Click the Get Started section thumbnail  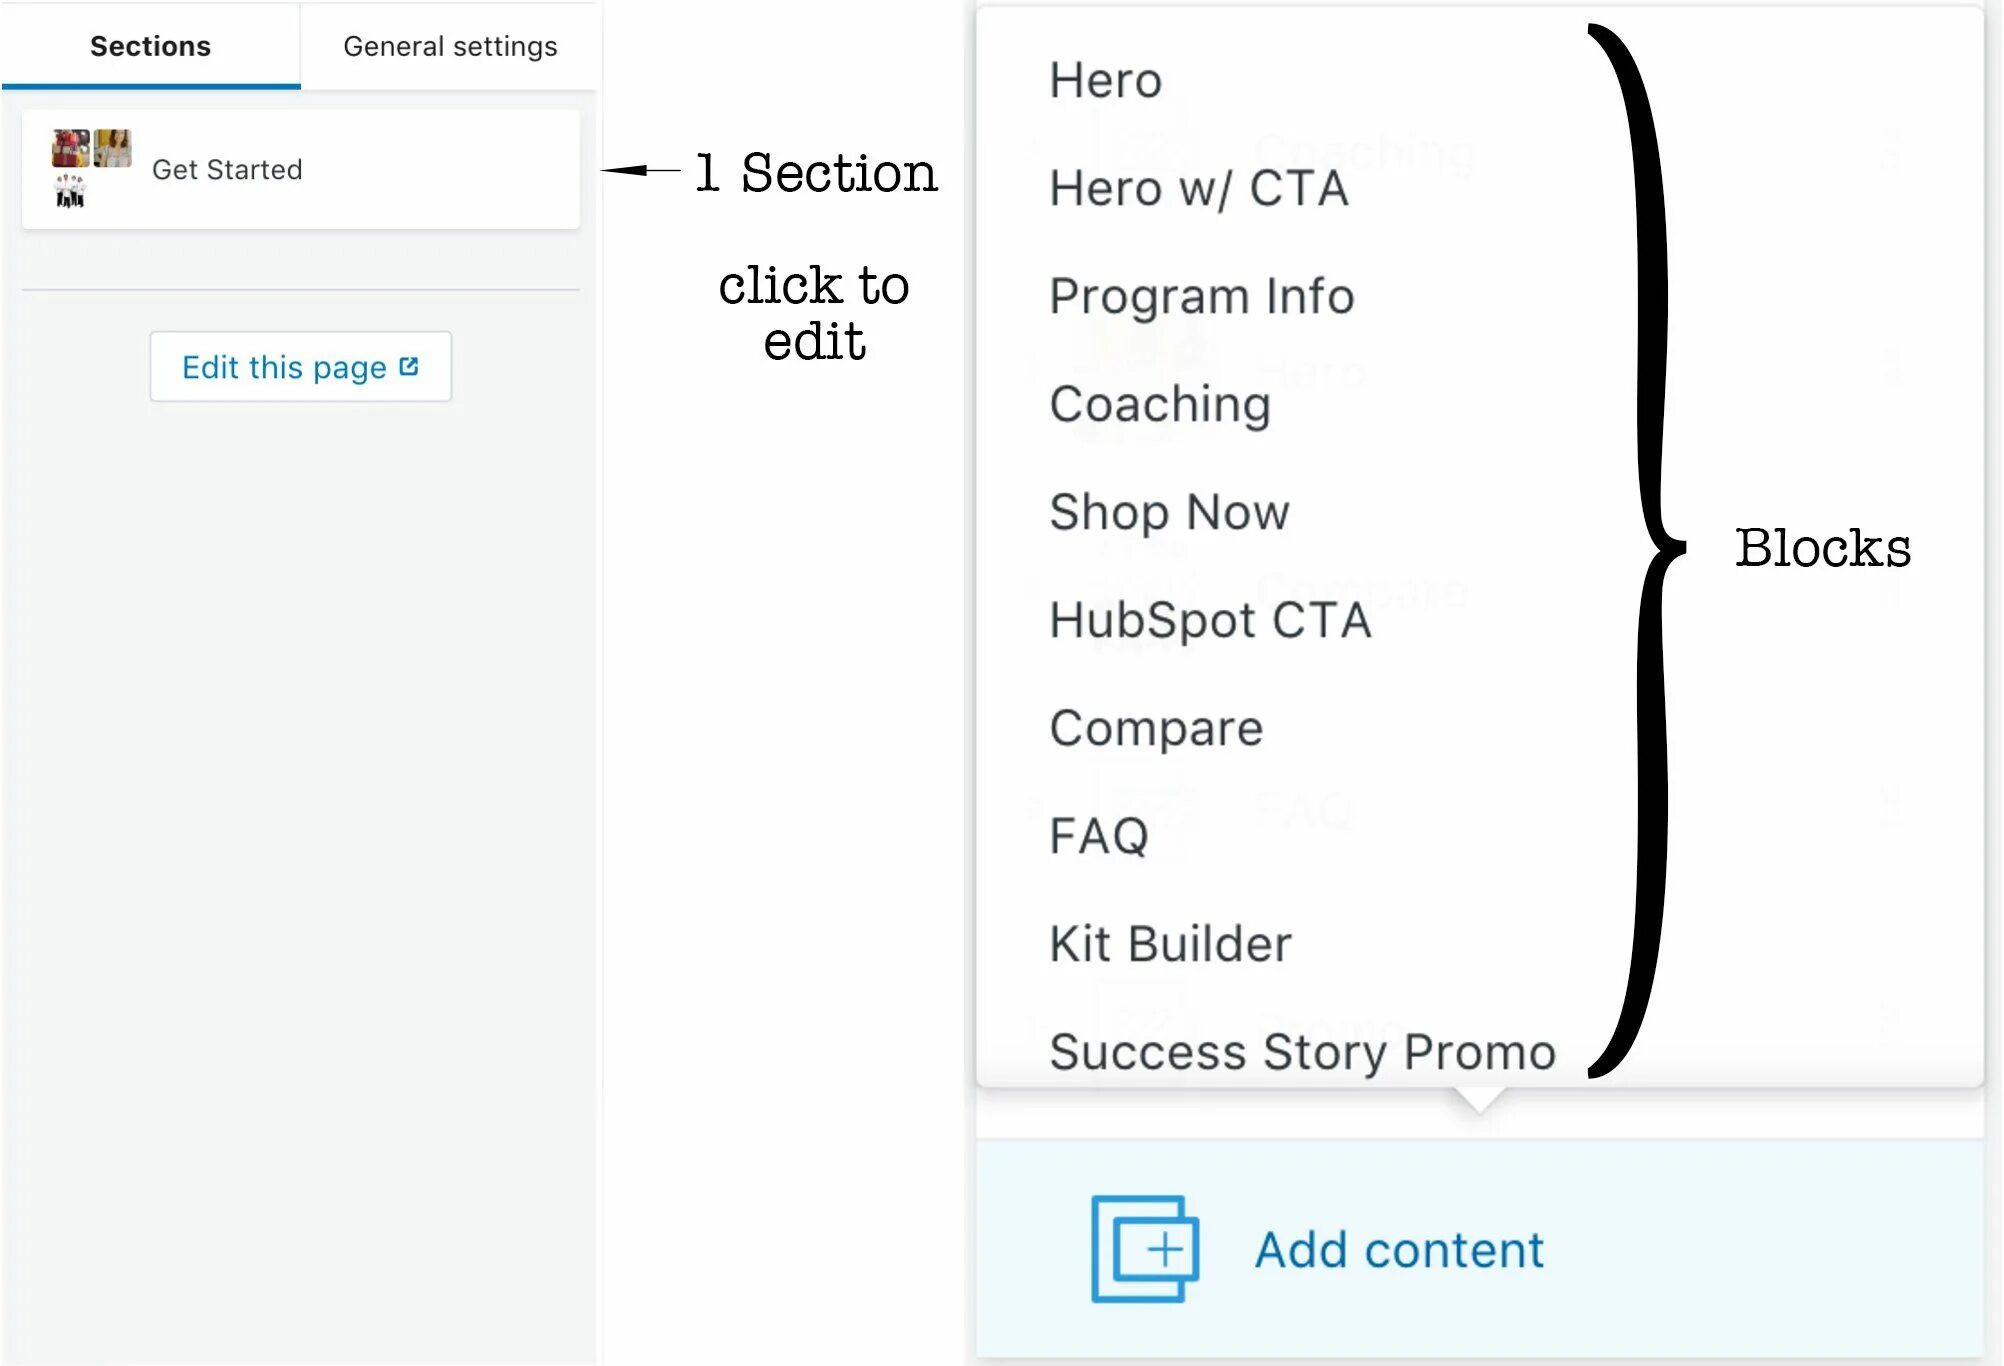coord(92,169)
